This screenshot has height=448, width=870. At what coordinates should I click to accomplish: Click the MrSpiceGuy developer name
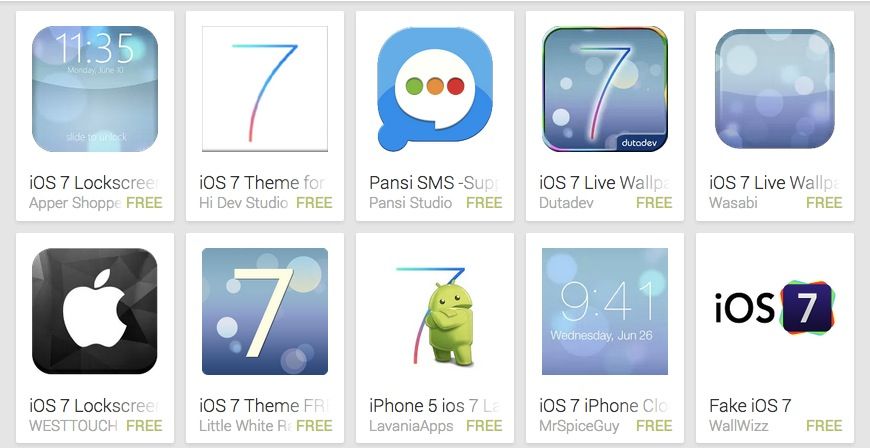579,426
